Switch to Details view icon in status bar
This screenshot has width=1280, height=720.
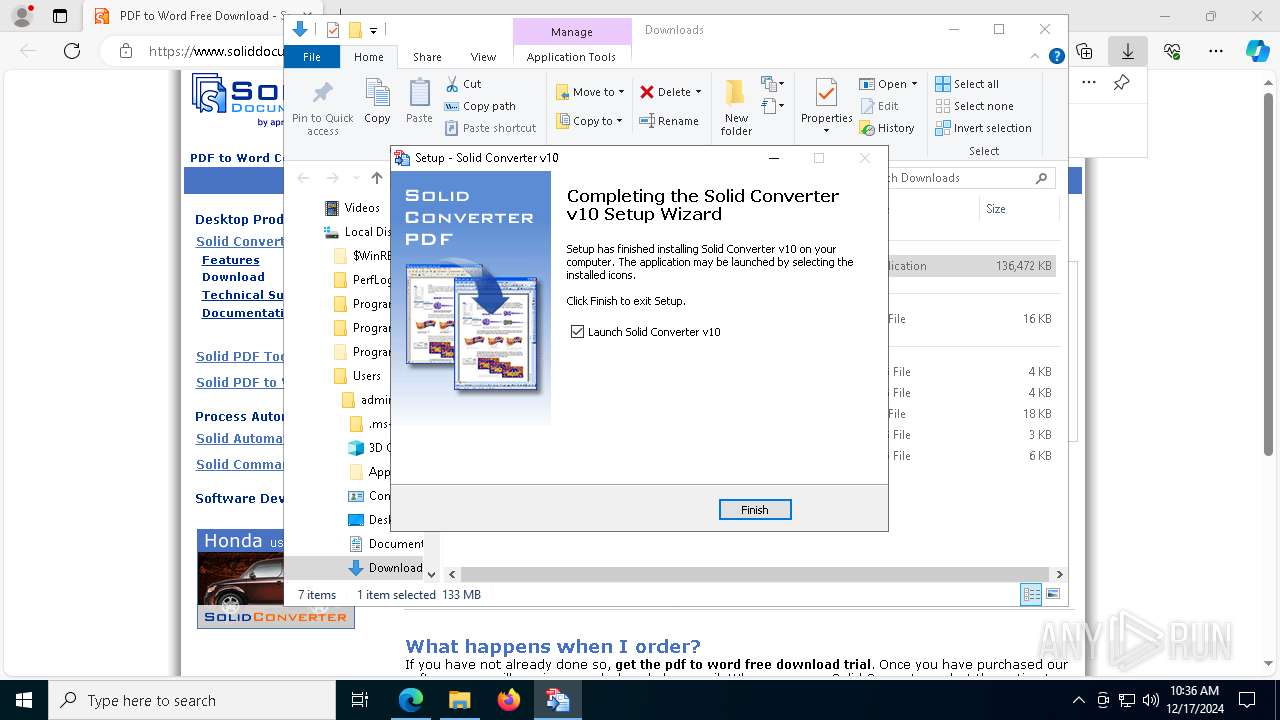(x=1031, y=595)
